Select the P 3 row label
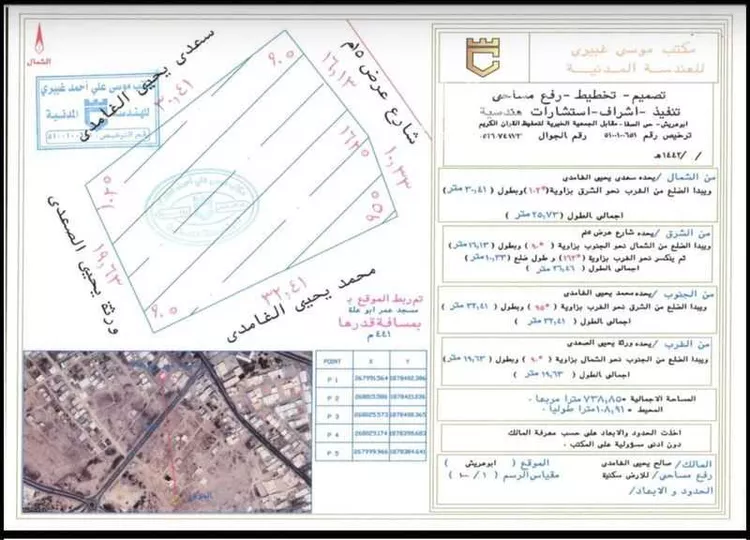 click(x=333, y=416)
